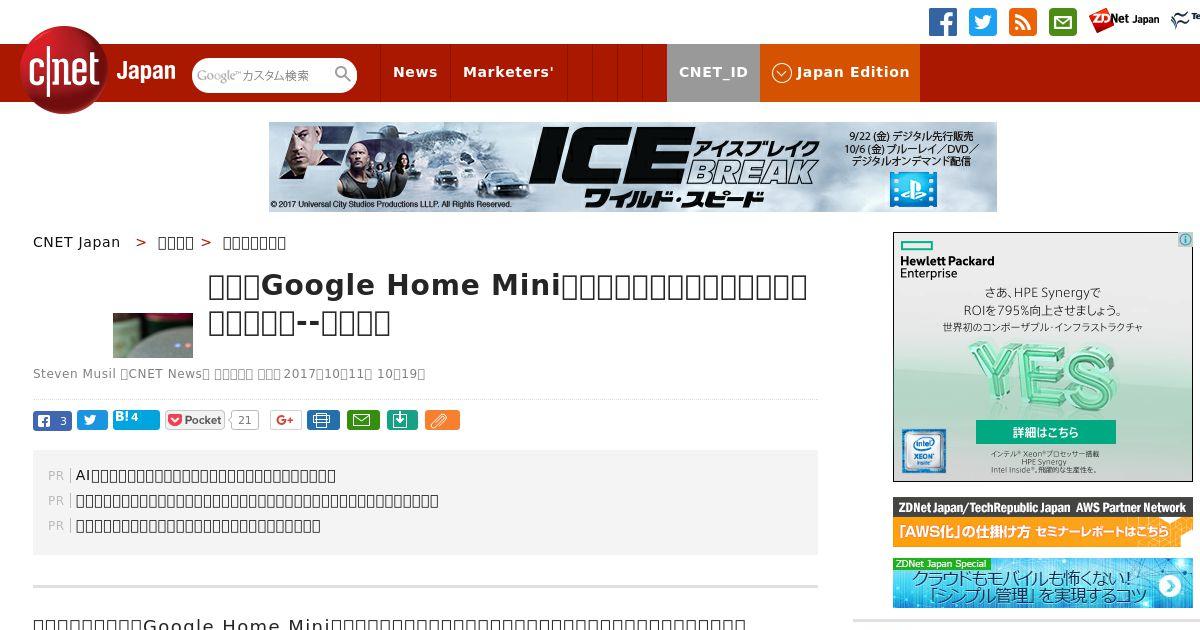
Task: Open the orange RSS feed icon
Action: pyautogui.click(x=1023, y=22)
